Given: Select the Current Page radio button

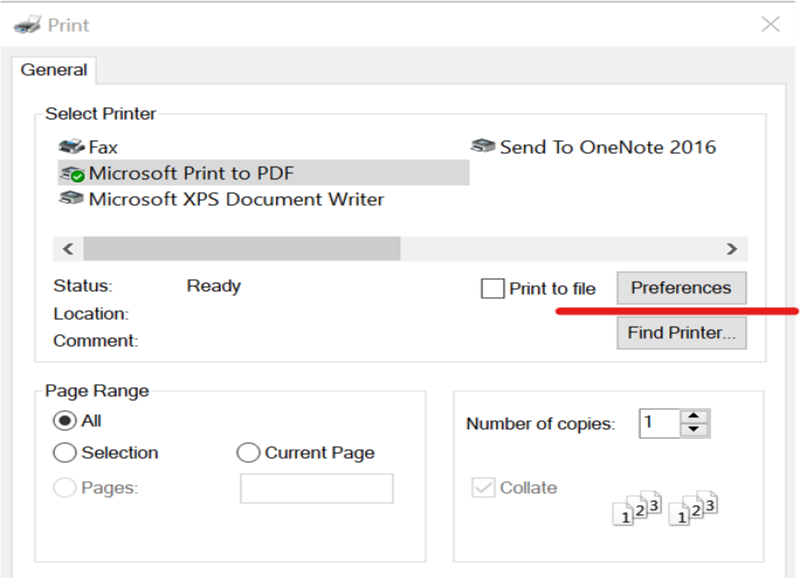Looking at the screenshot, I should (x=248, y=453).
